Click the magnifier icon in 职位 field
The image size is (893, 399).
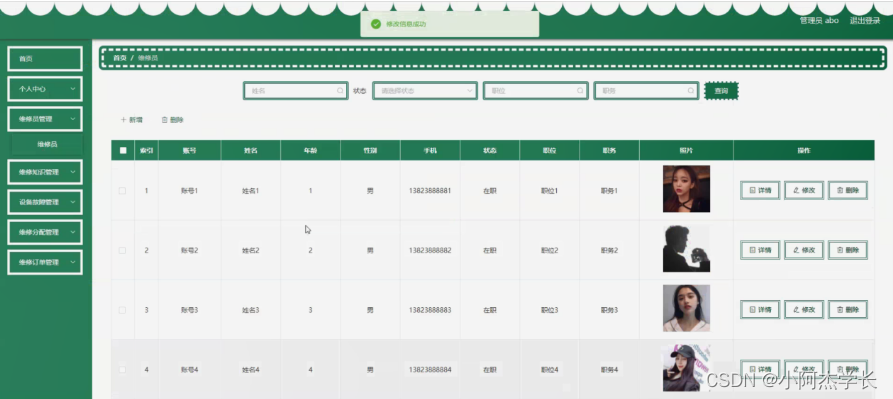(580, 91)
